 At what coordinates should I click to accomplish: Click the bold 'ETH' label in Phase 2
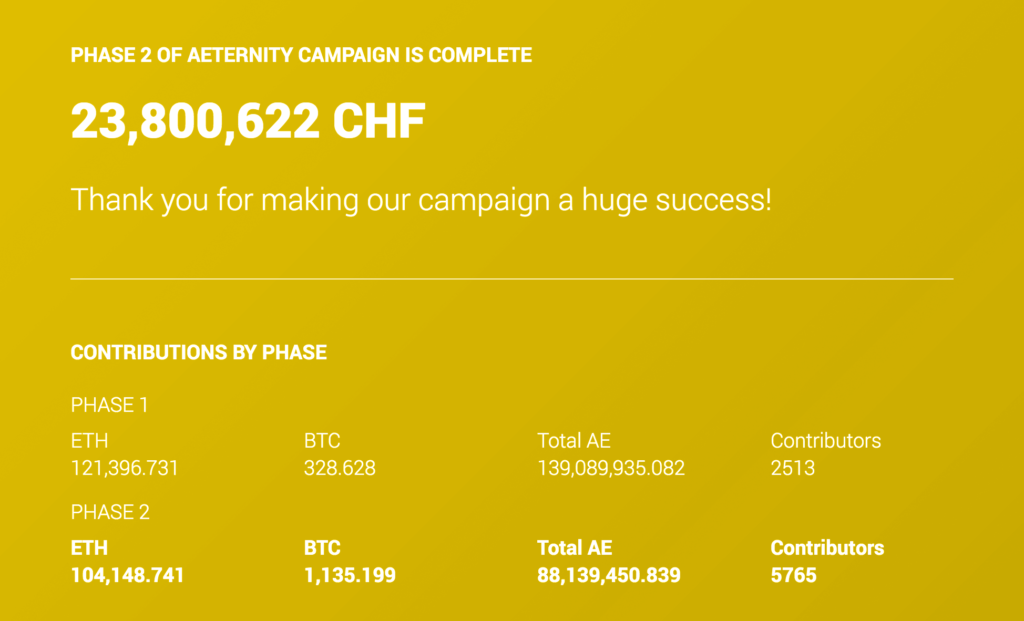coord(89,548)
